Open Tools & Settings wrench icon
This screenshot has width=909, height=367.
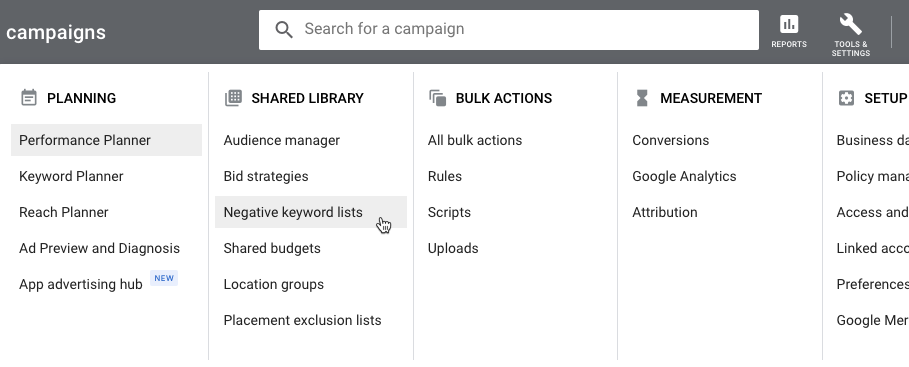click(x=850, y=24)
